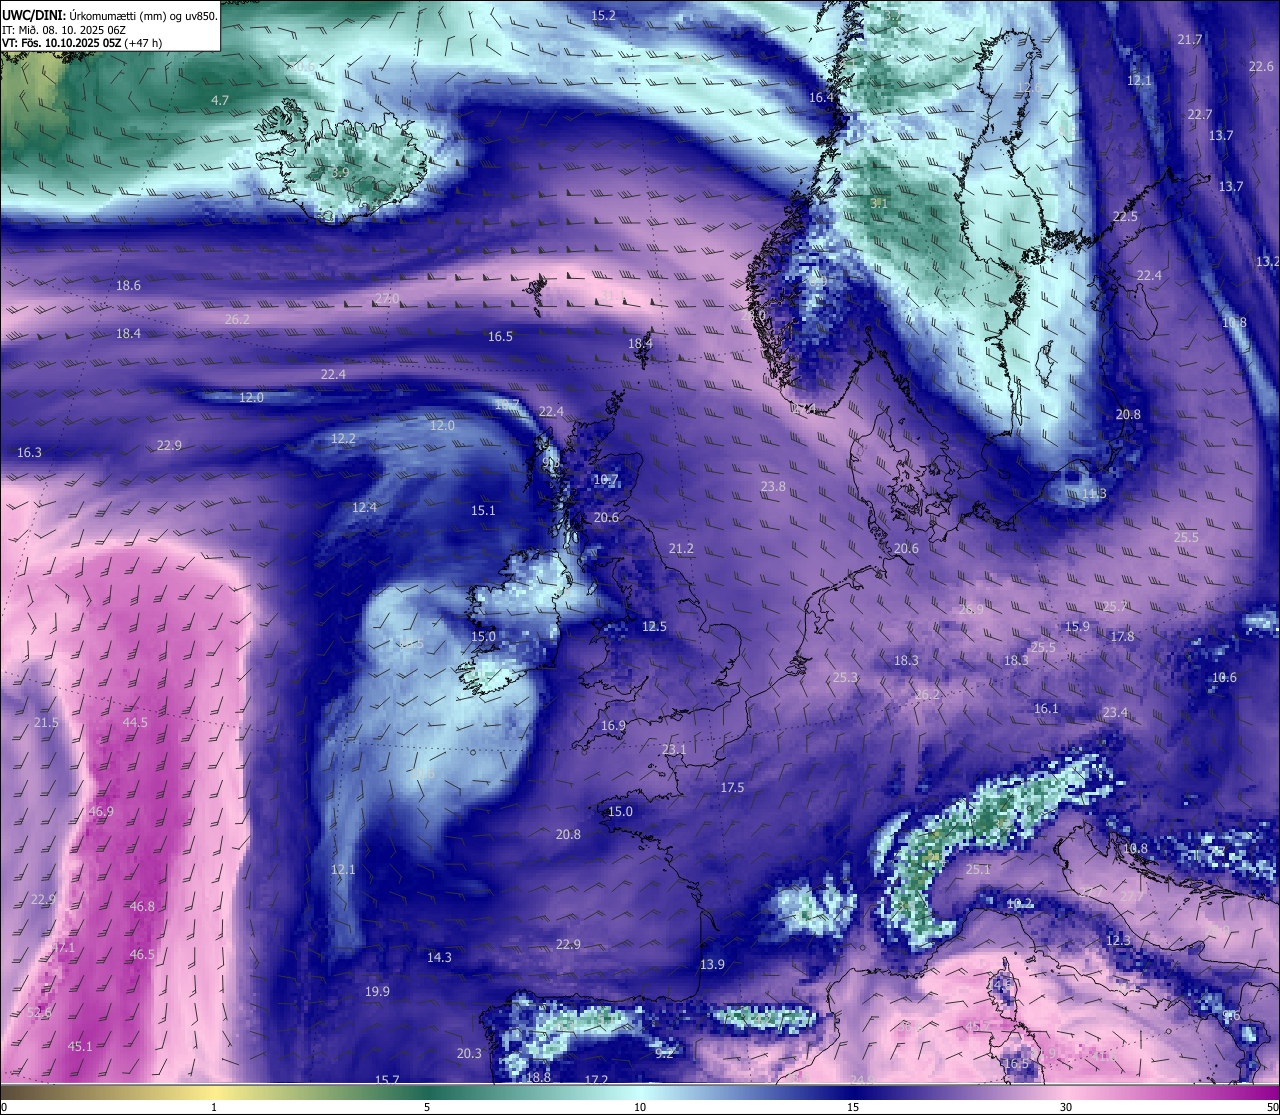The image size is (1280, 1115).
Task: Click the colour scale tick label 5
Action: coord(427,1107)
